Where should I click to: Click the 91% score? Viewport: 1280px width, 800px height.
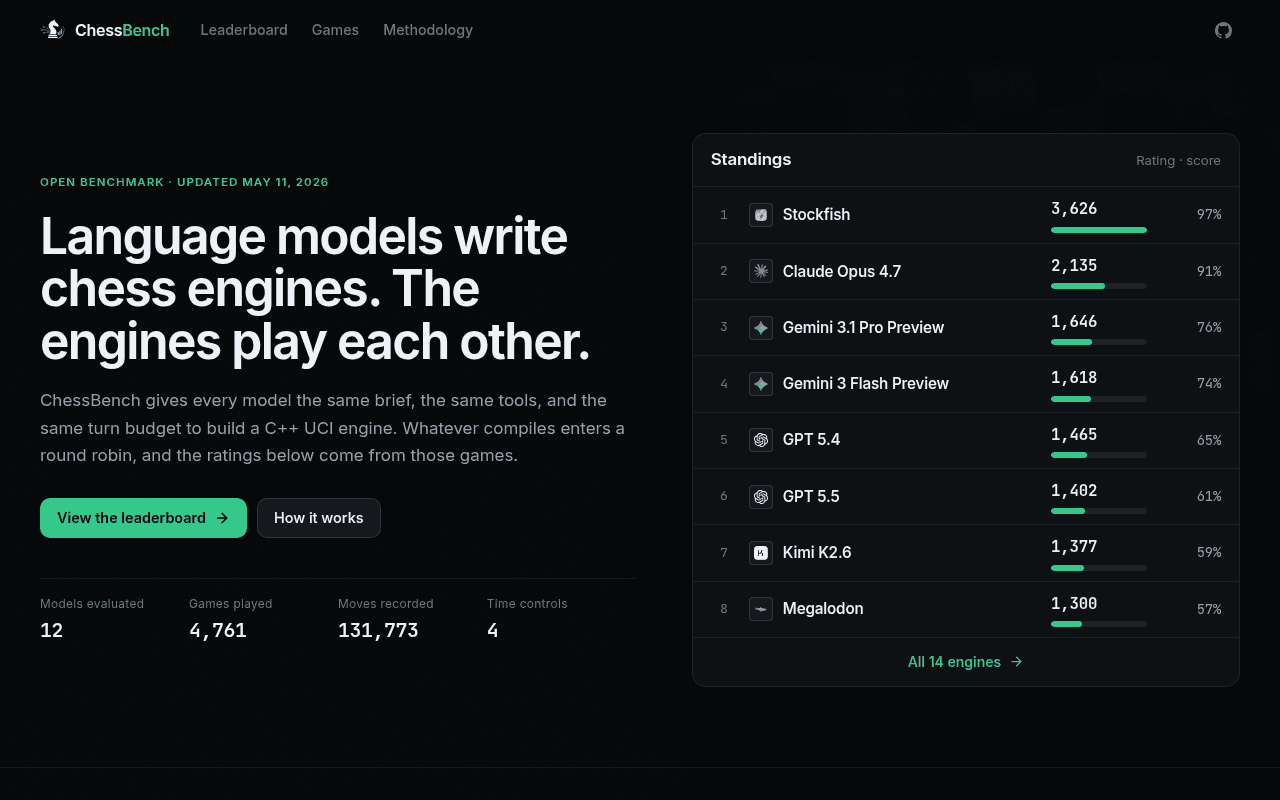point(1209,271)
